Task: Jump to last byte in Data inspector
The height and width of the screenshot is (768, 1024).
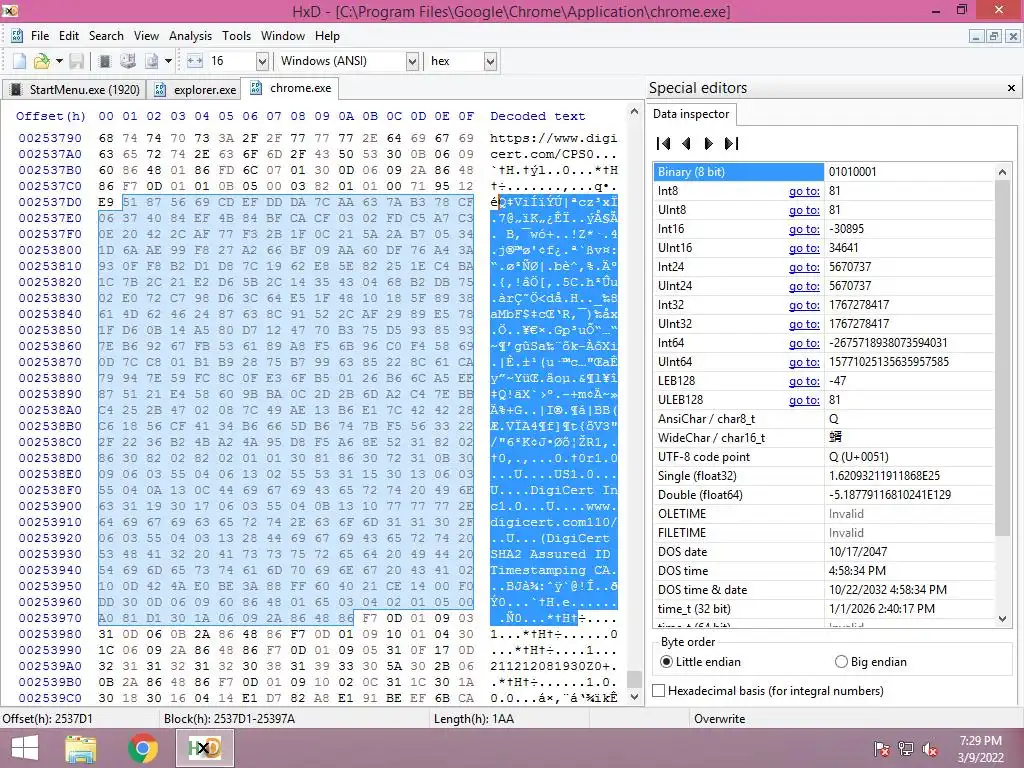Action: [731, 144]
